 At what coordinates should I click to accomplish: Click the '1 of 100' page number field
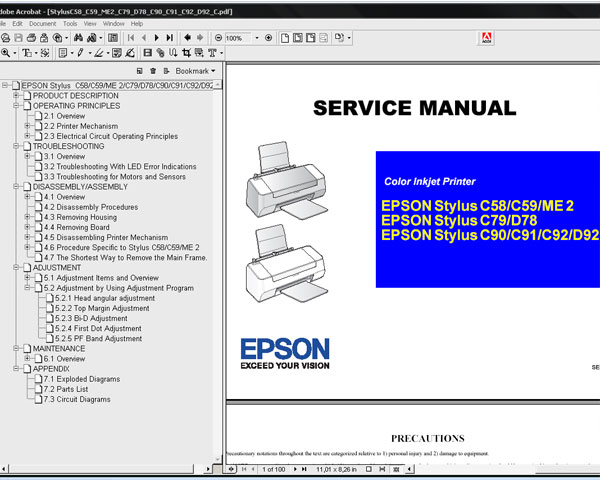click(274, 469)
